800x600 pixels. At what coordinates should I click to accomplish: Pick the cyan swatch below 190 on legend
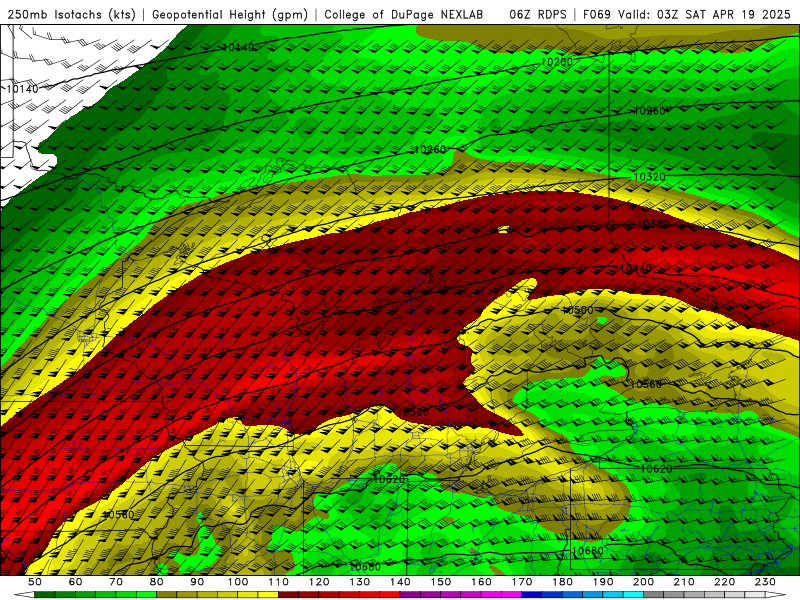click(x=613, y=595)
